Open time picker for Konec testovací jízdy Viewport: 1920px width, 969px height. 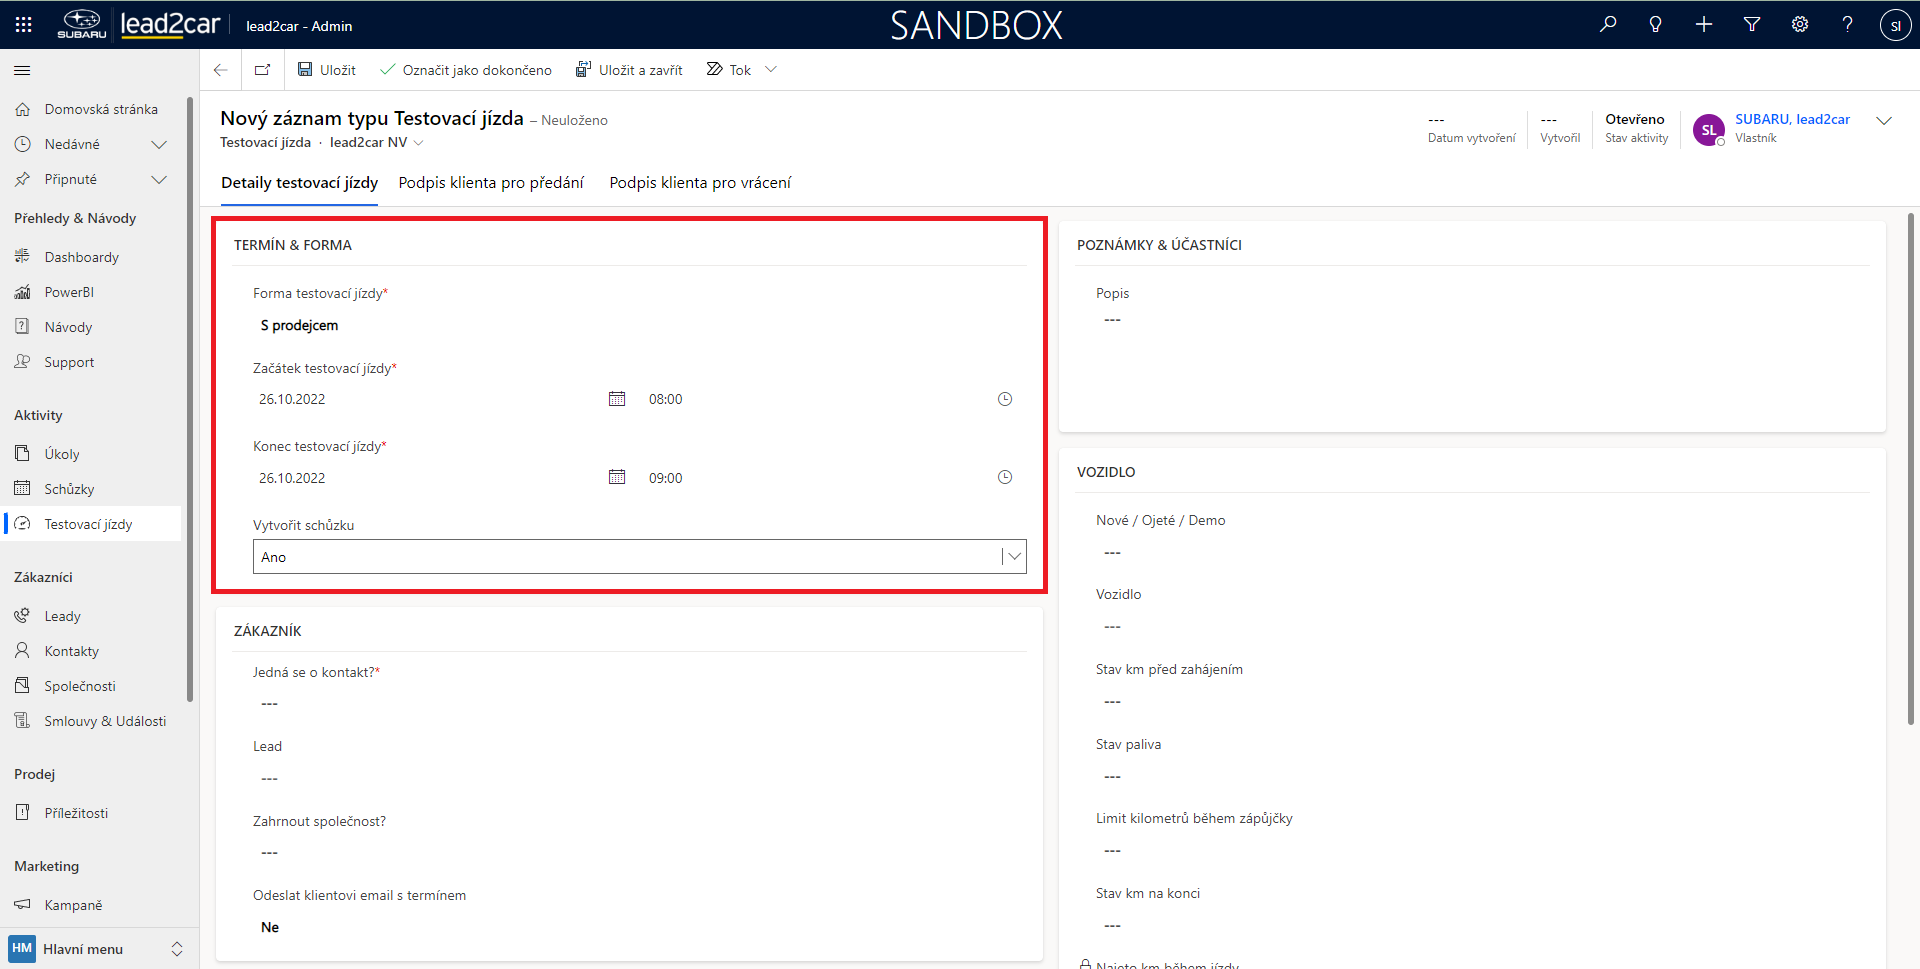click(x=1005, y=478)
